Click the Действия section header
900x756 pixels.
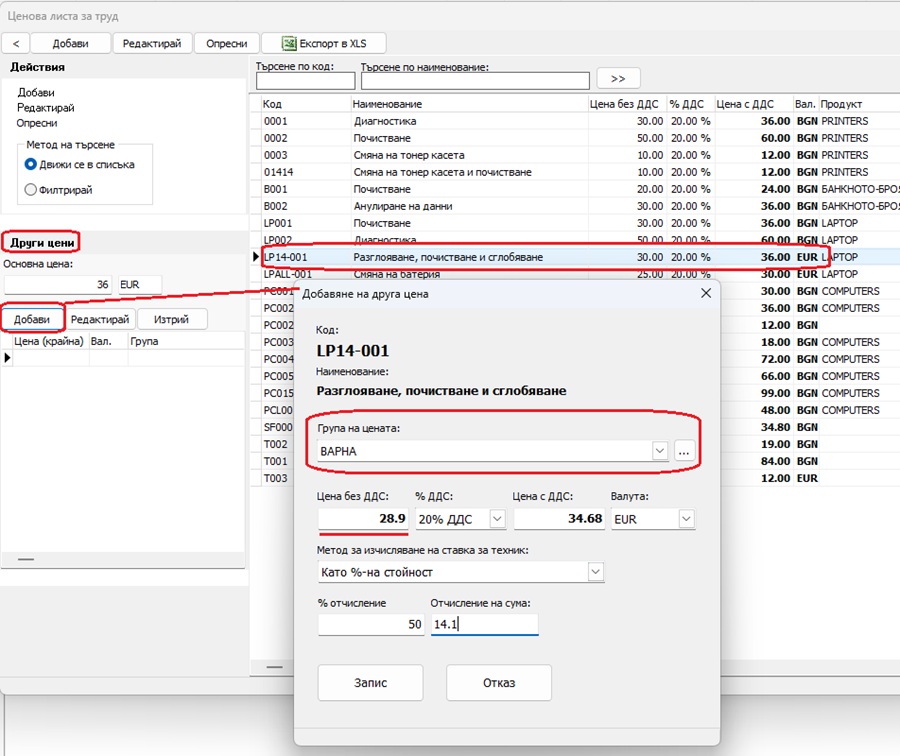37,67
